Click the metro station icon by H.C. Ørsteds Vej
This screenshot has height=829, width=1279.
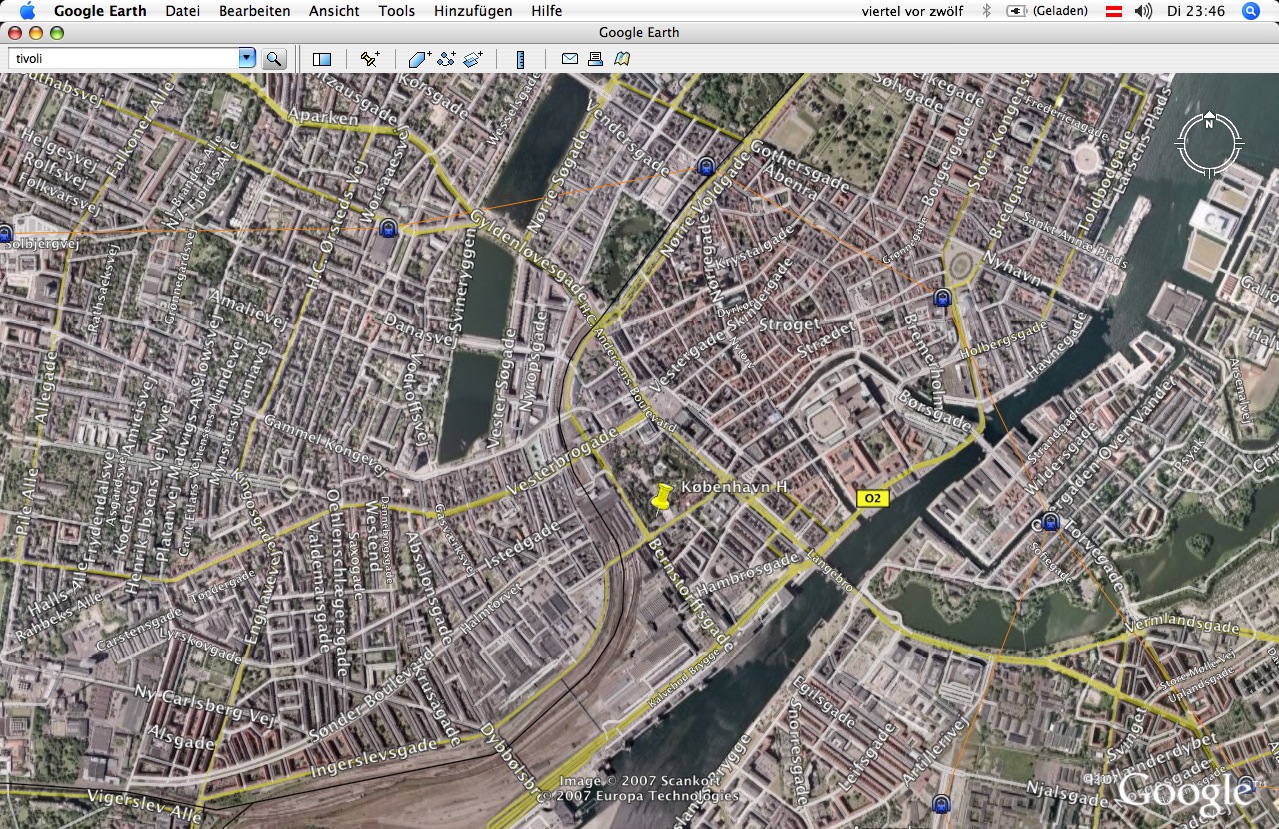point(388,229)
